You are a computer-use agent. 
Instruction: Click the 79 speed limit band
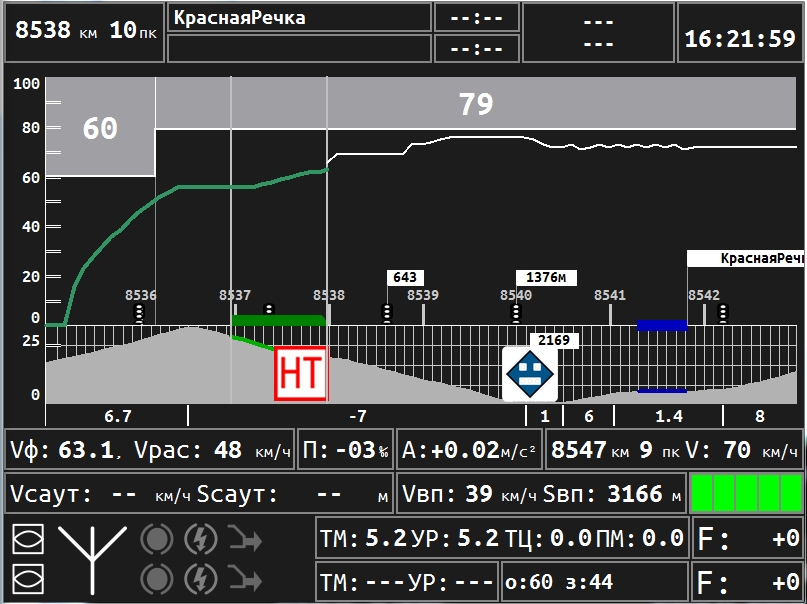point(476,104)
